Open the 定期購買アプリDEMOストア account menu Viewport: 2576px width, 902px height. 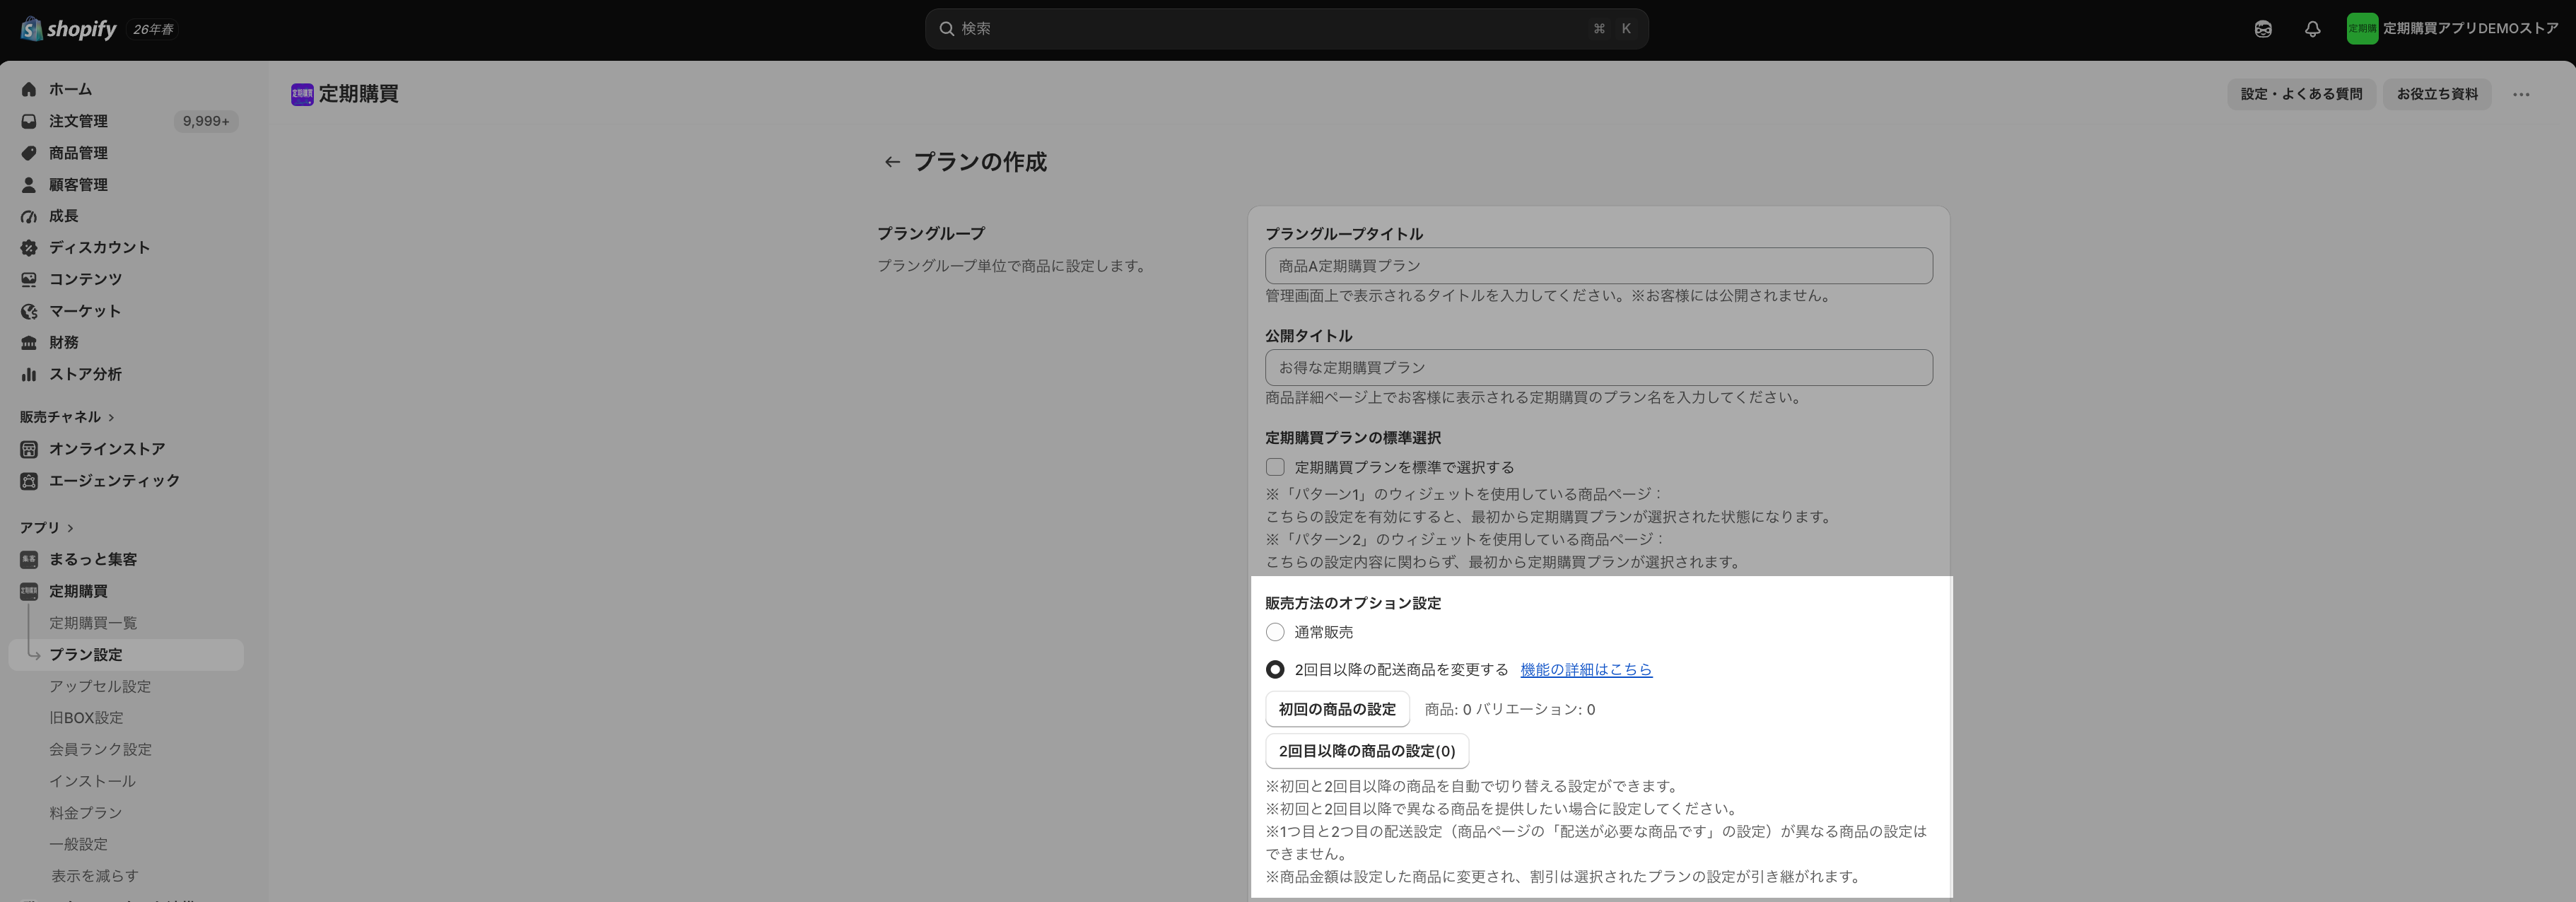pyautogui.click(x=2453, y=29)
